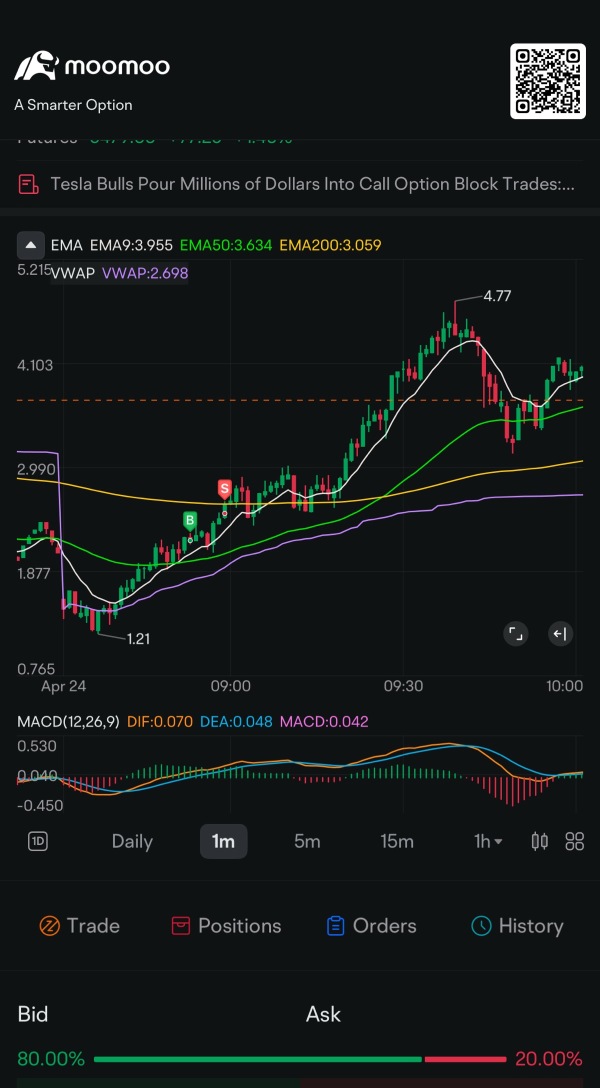Tap the red news document icon

tap(28, 184)
